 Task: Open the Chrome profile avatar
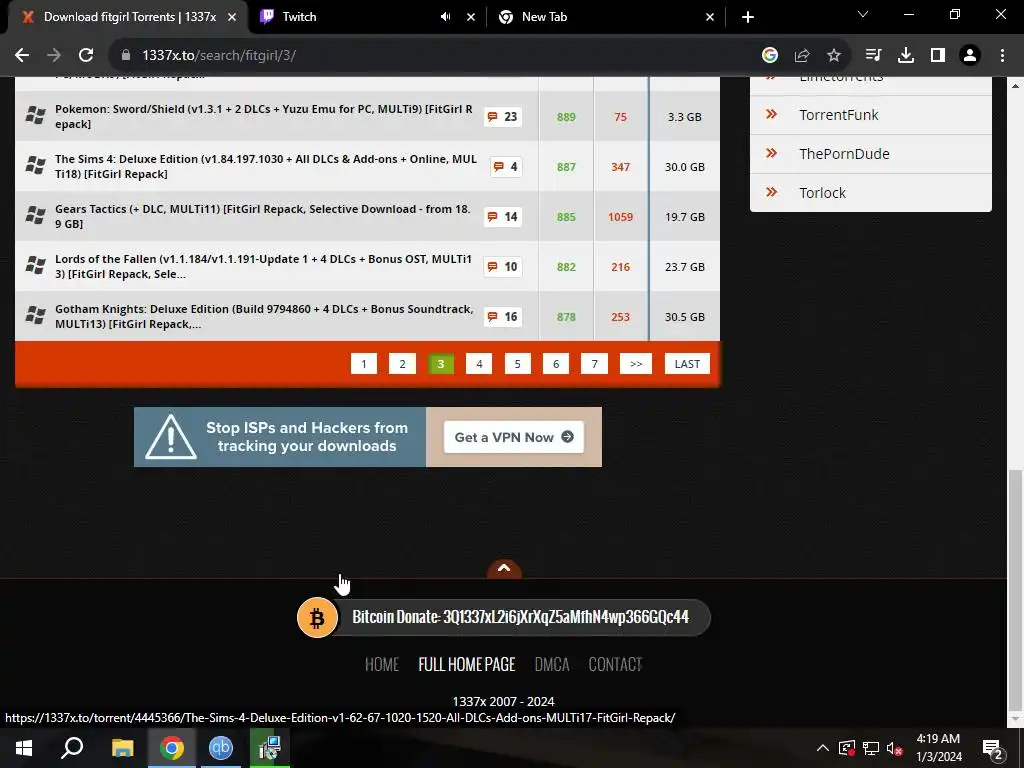pyautogui.click(x=970, y=56)
